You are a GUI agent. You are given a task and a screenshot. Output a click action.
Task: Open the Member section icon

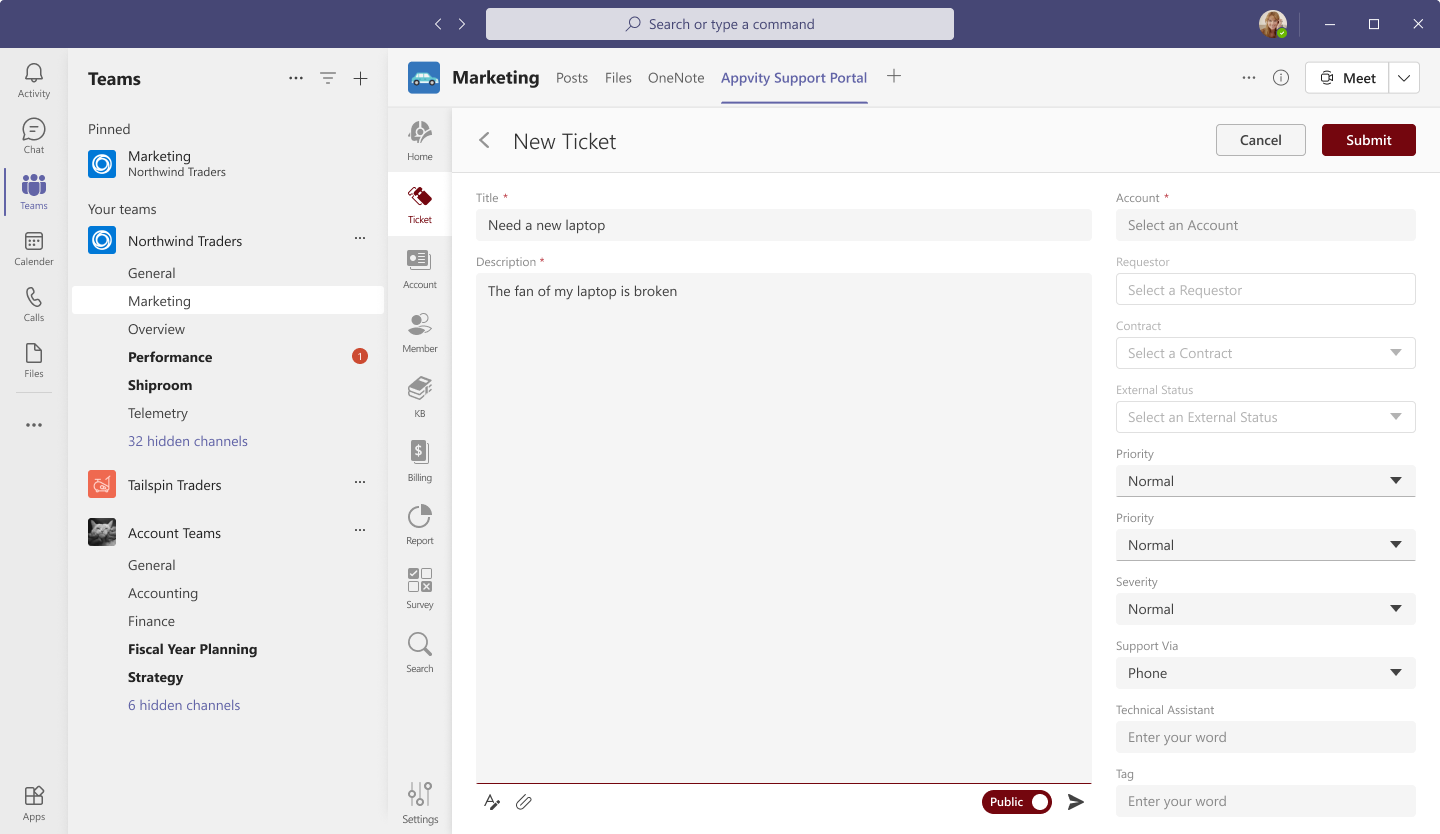coord(420,332)
